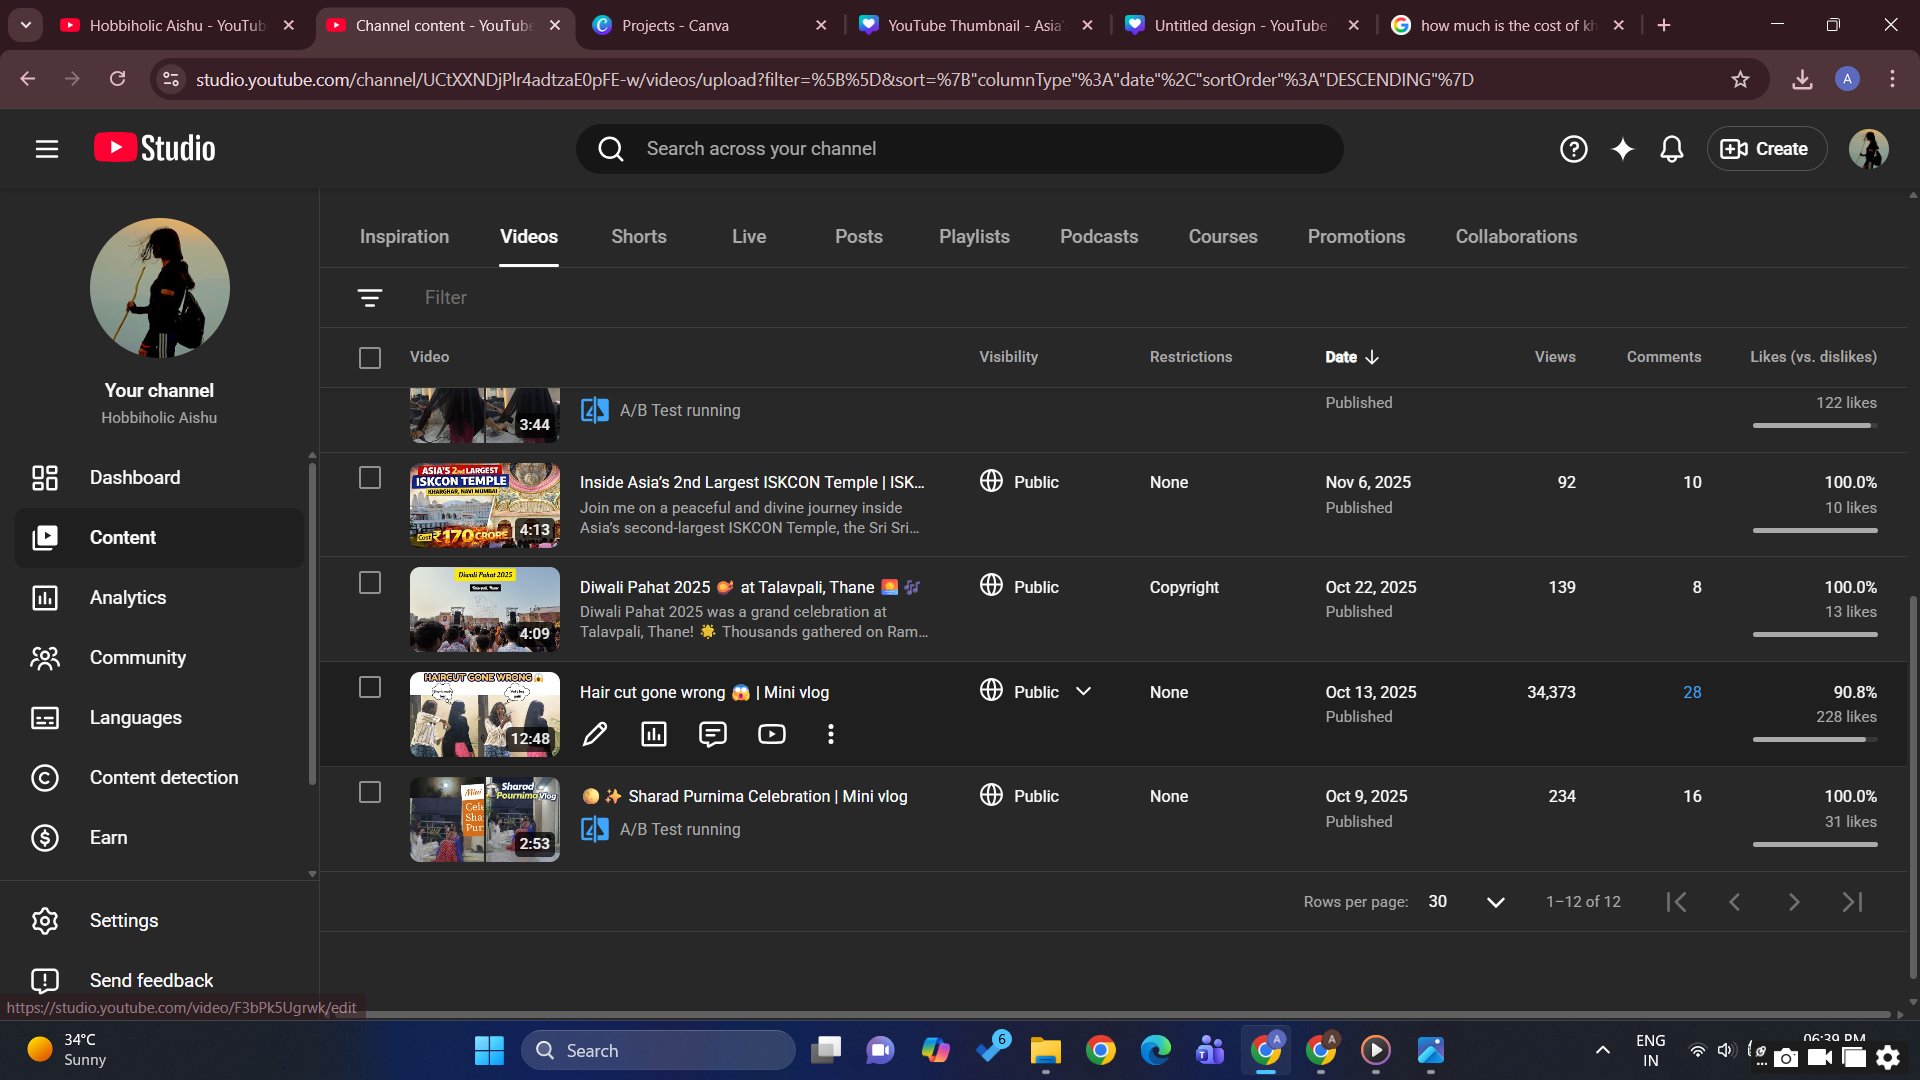Expand visibility dropdown for Hair cut video
This screenshot has width=1920, height=1080.
point(1083,691)
